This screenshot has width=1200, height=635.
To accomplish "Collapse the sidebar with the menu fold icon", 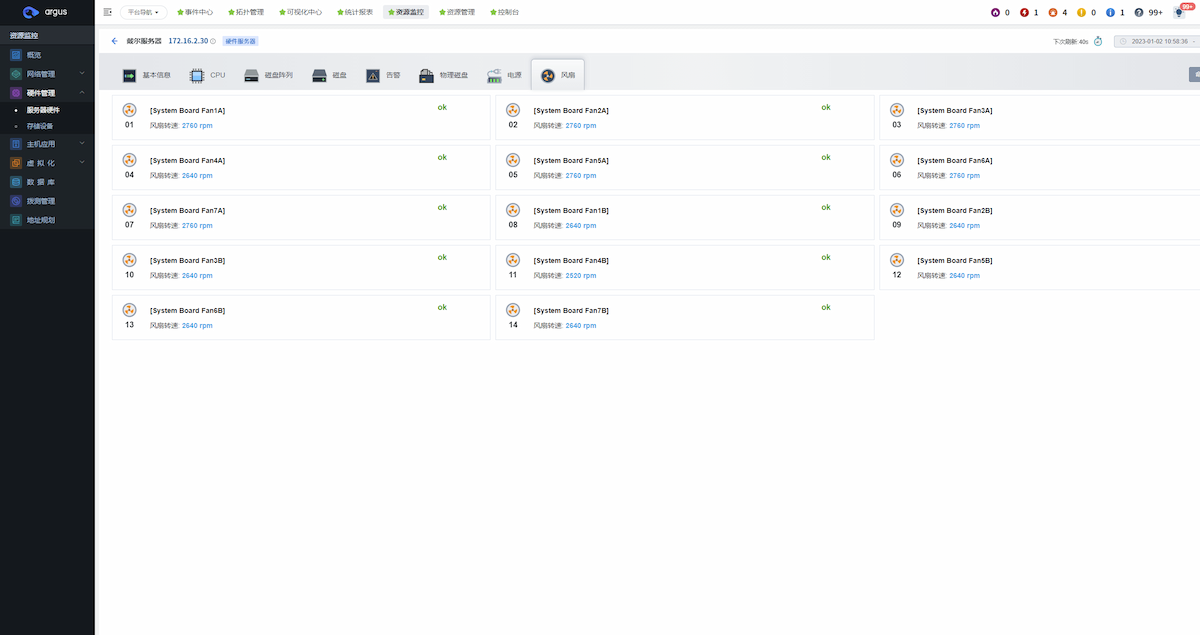I will point(108,12).
